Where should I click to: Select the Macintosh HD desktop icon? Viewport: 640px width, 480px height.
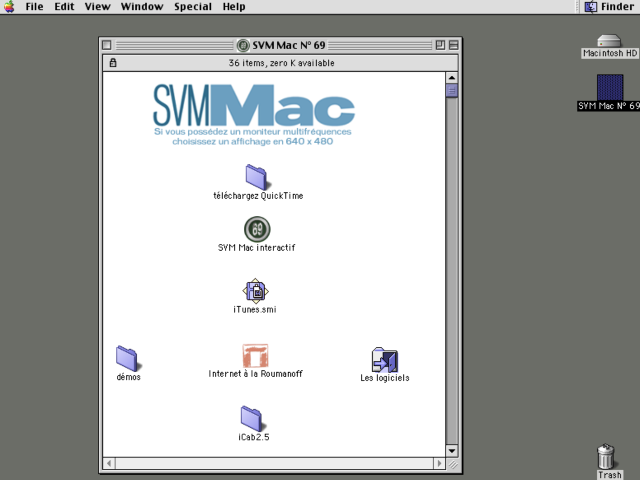point(609,41)
